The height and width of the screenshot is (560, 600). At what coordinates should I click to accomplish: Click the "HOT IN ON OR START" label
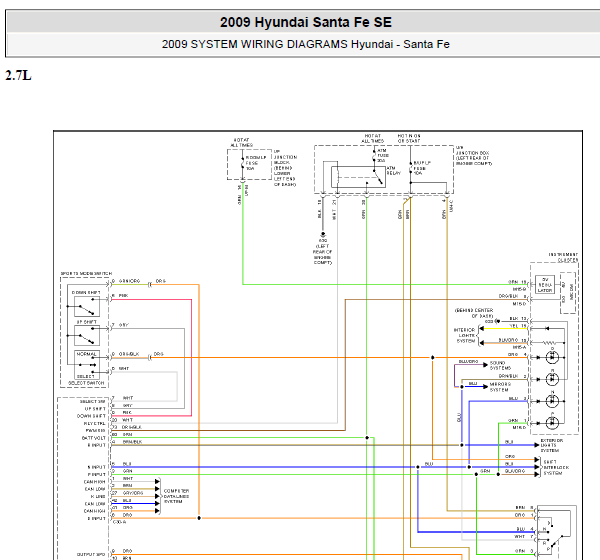coord(409,139)
